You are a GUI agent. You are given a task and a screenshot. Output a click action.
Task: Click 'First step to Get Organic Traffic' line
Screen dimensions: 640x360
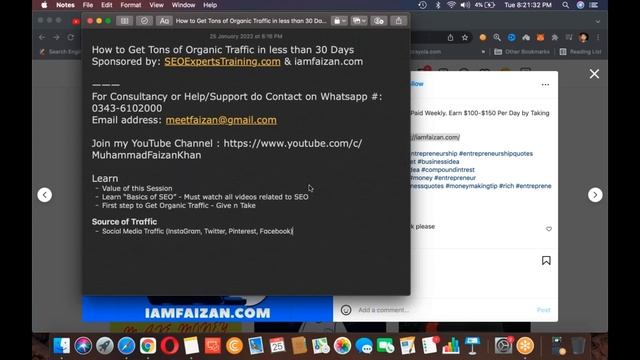pyautogui.click(x=179, y=205)
